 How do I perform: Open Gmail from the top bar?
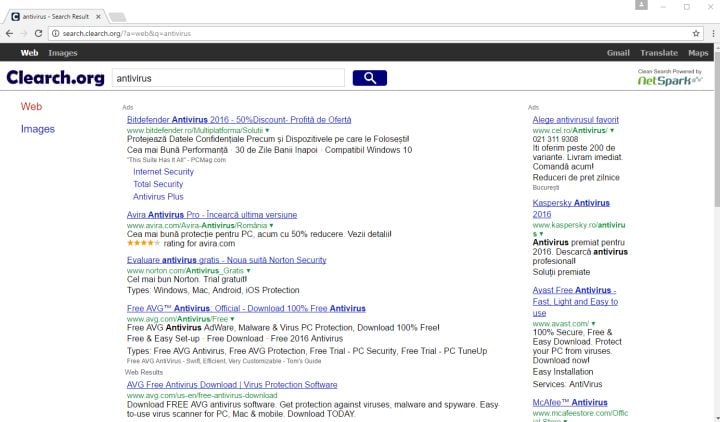pyautogui.click(x=618, y=53)
